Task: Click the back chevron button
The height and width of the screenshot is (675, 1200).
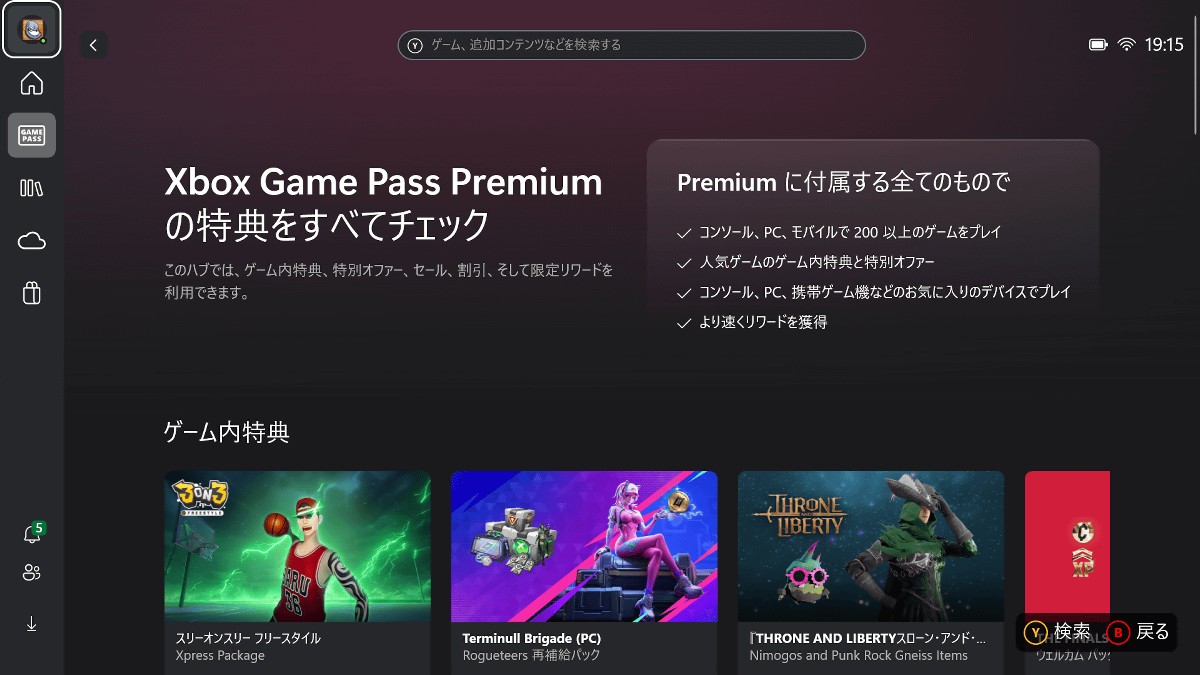Action: point(93,45)
